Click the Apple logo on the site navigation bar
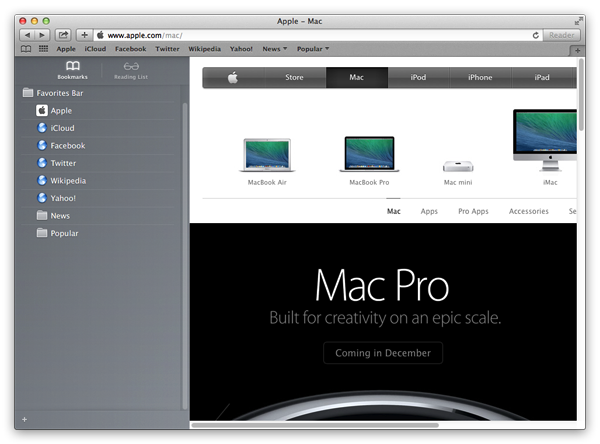The image size is (600, 444). (x=233, y=78)
